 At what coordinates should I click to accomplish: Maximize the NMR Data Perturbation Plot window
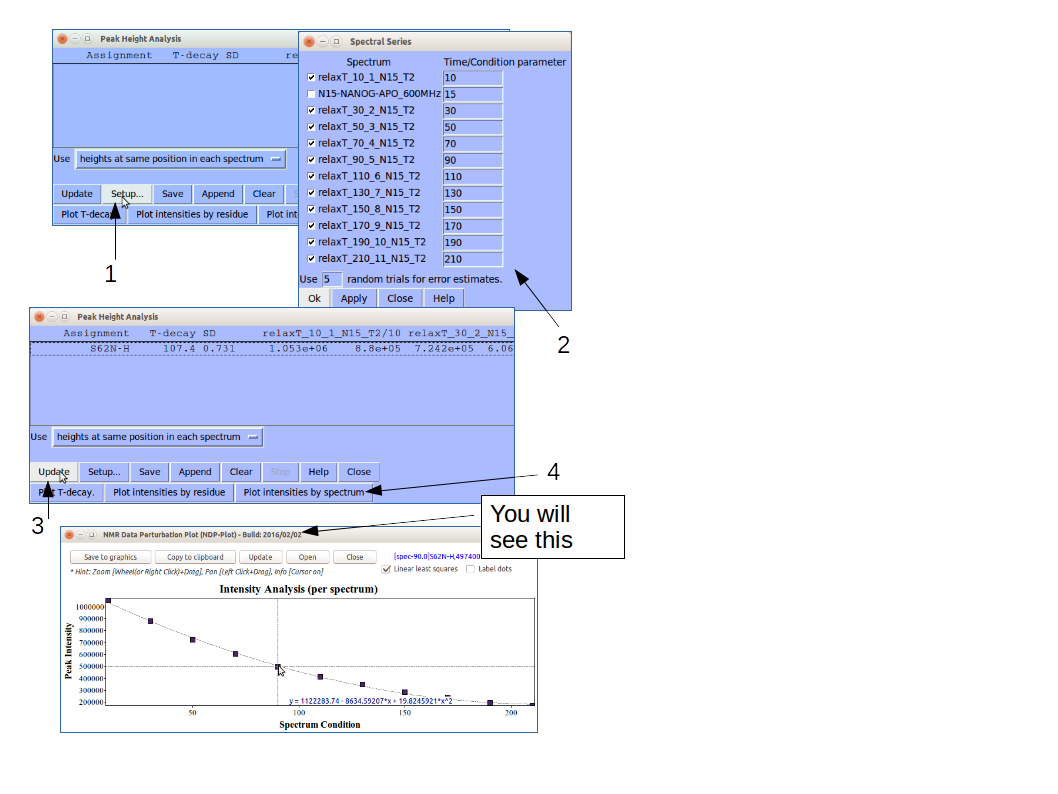[89, 535]
